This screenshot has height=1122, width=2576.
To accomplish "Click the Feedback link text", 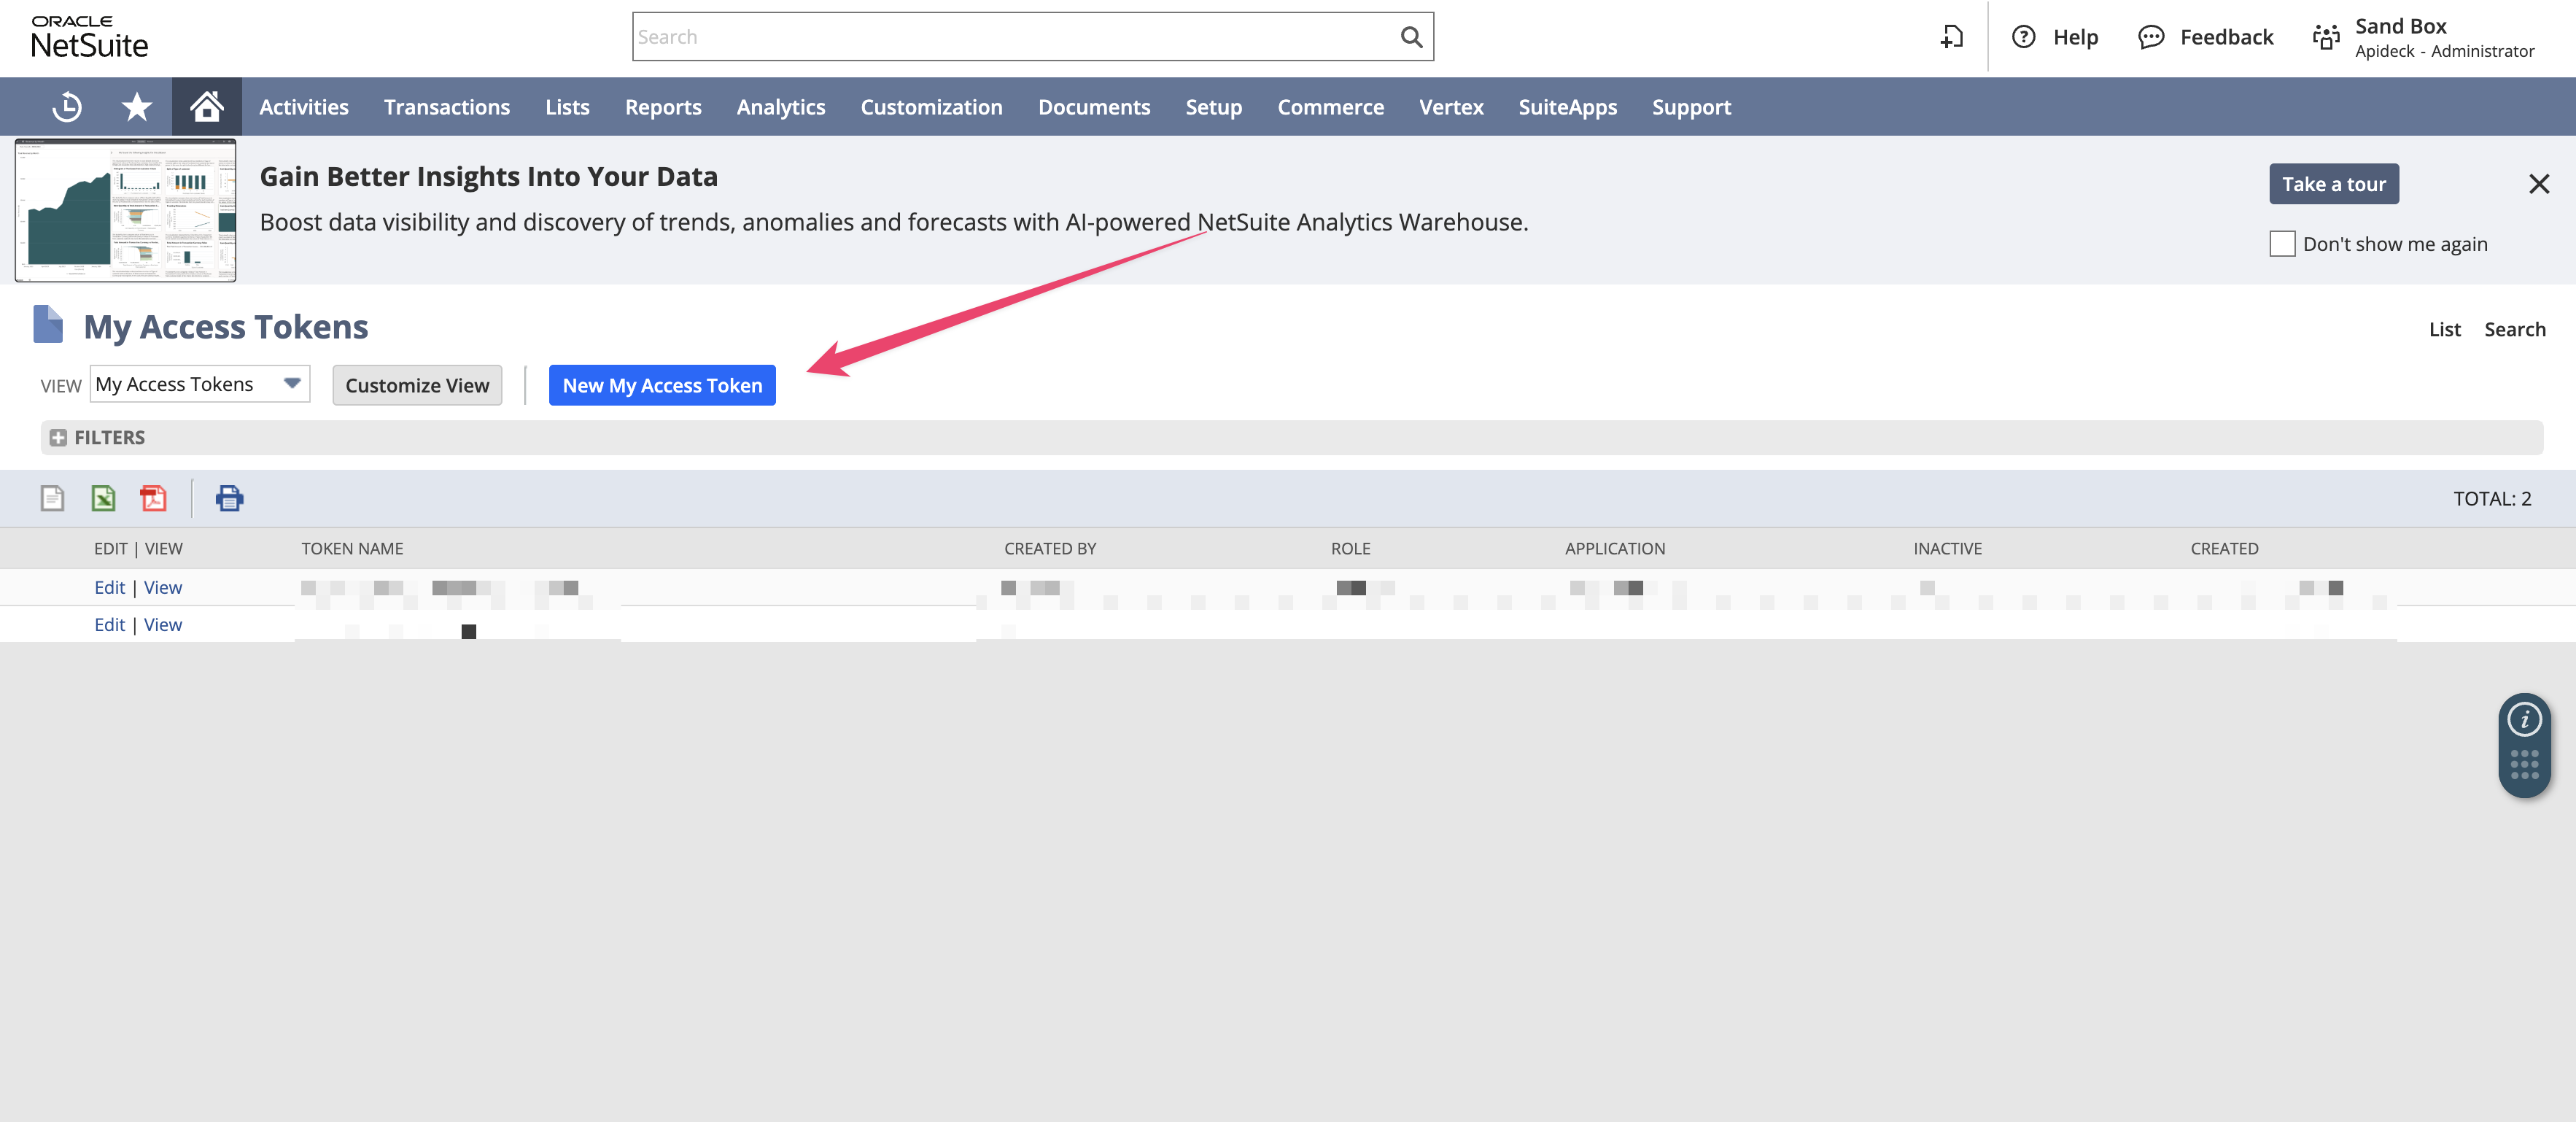I will (x=2226, y=37).
